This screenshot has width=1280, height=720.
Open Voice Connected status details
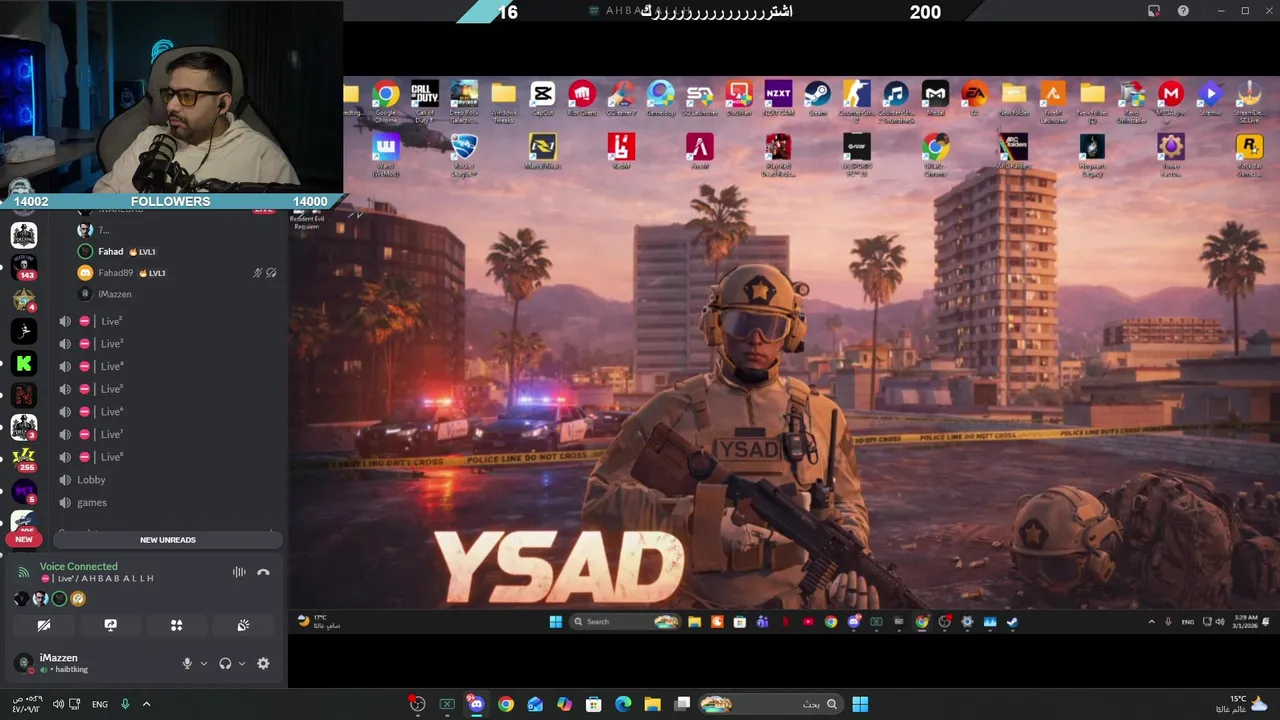pos(79,566)
